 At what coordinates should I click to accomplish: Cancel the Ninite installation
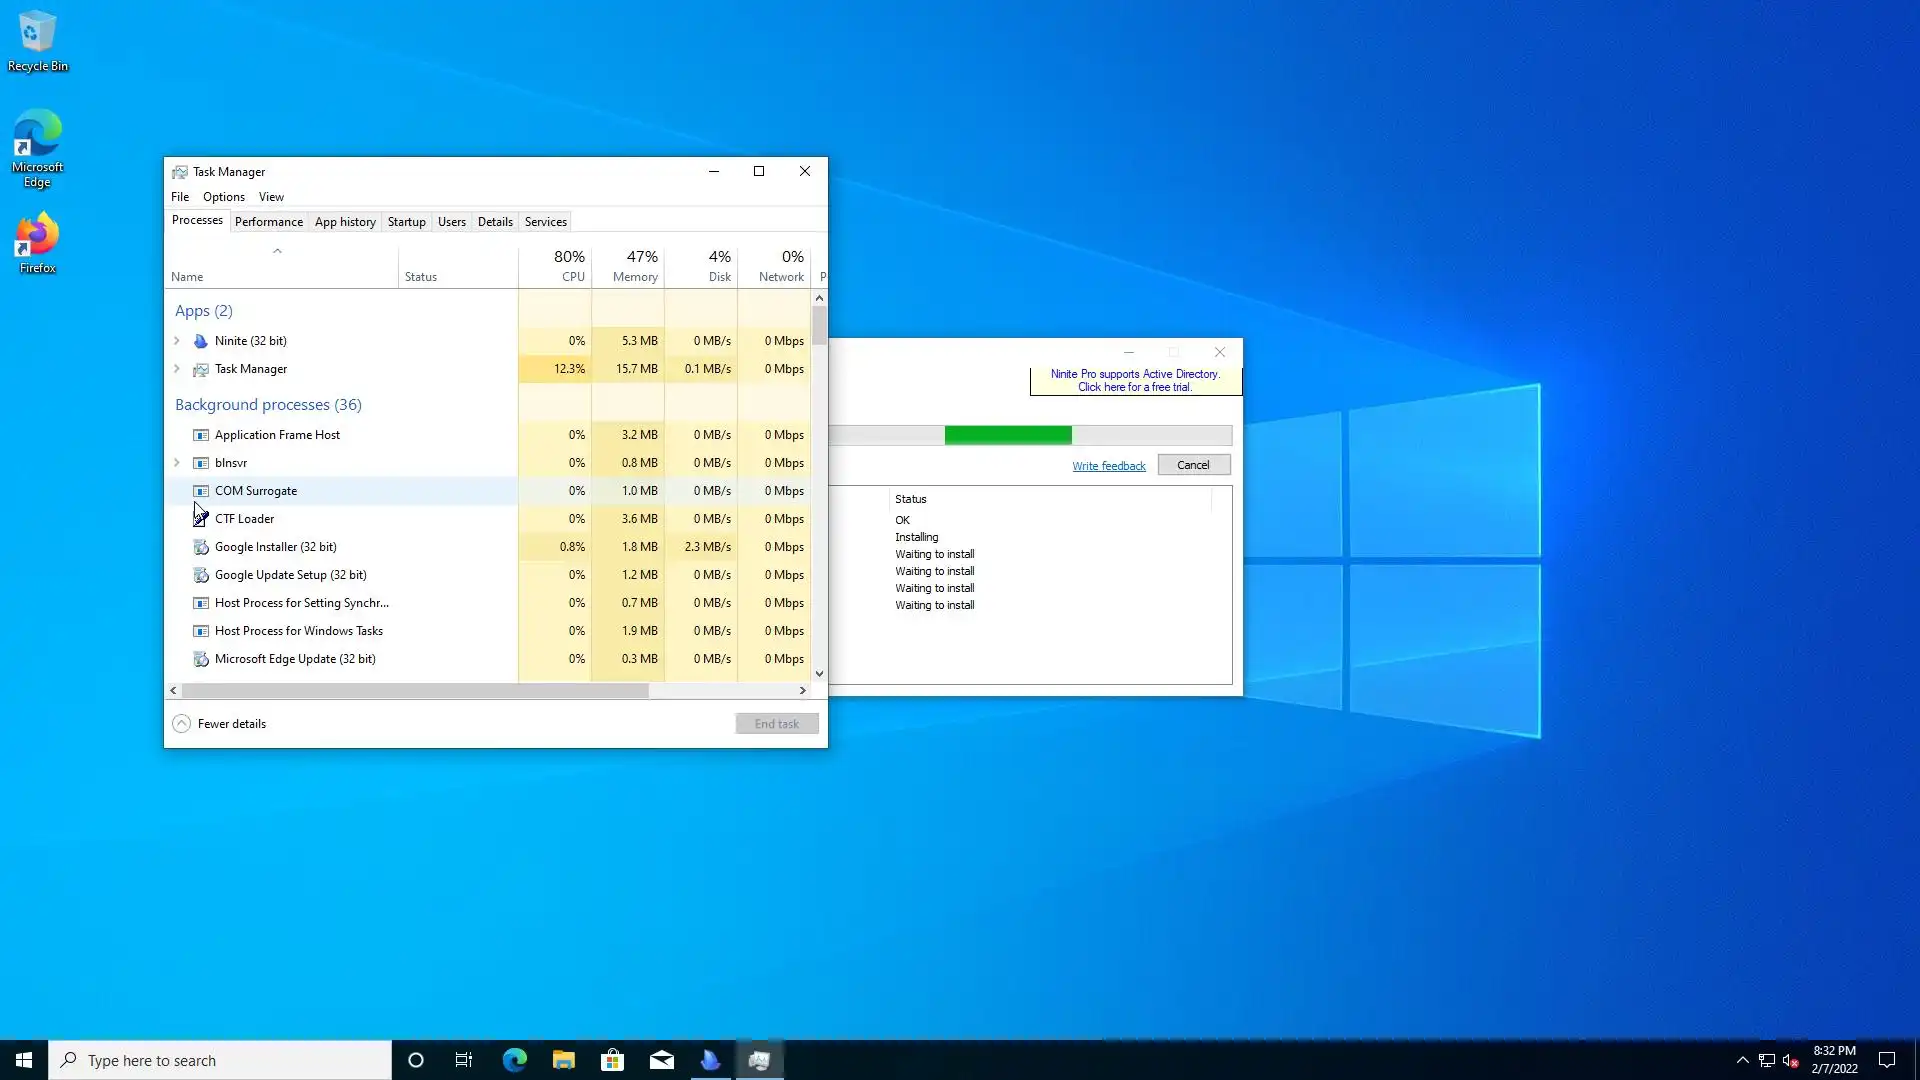[1193, 465]
